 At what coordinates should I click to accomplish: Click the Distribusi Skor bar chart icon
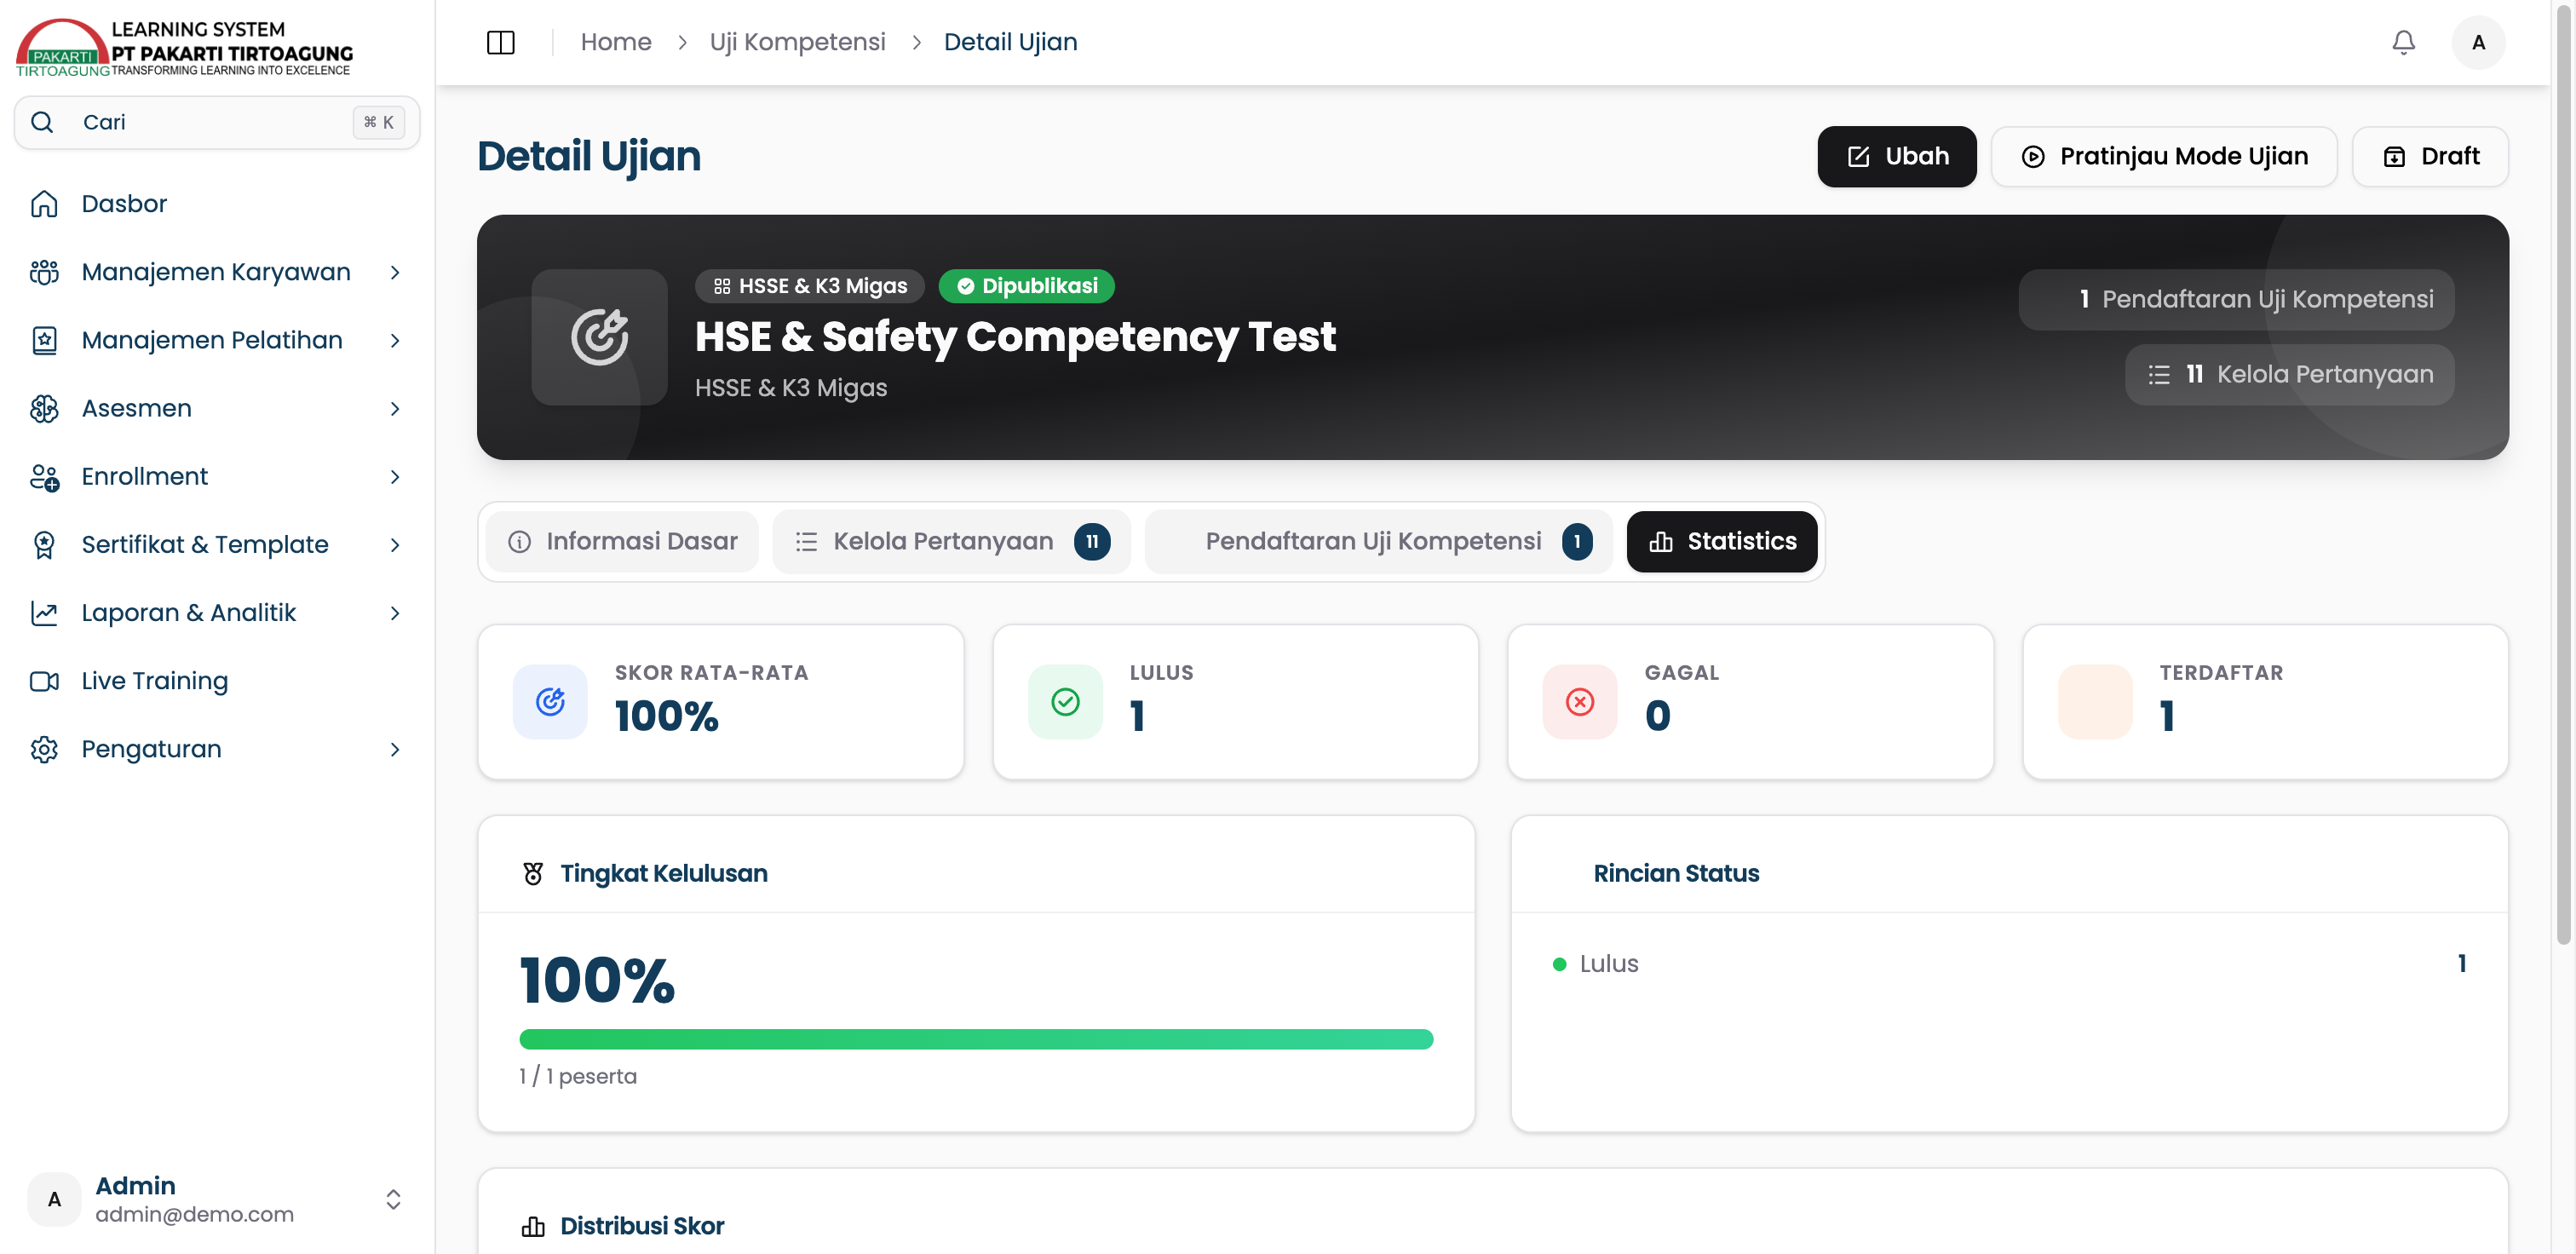pos(533,1226)
